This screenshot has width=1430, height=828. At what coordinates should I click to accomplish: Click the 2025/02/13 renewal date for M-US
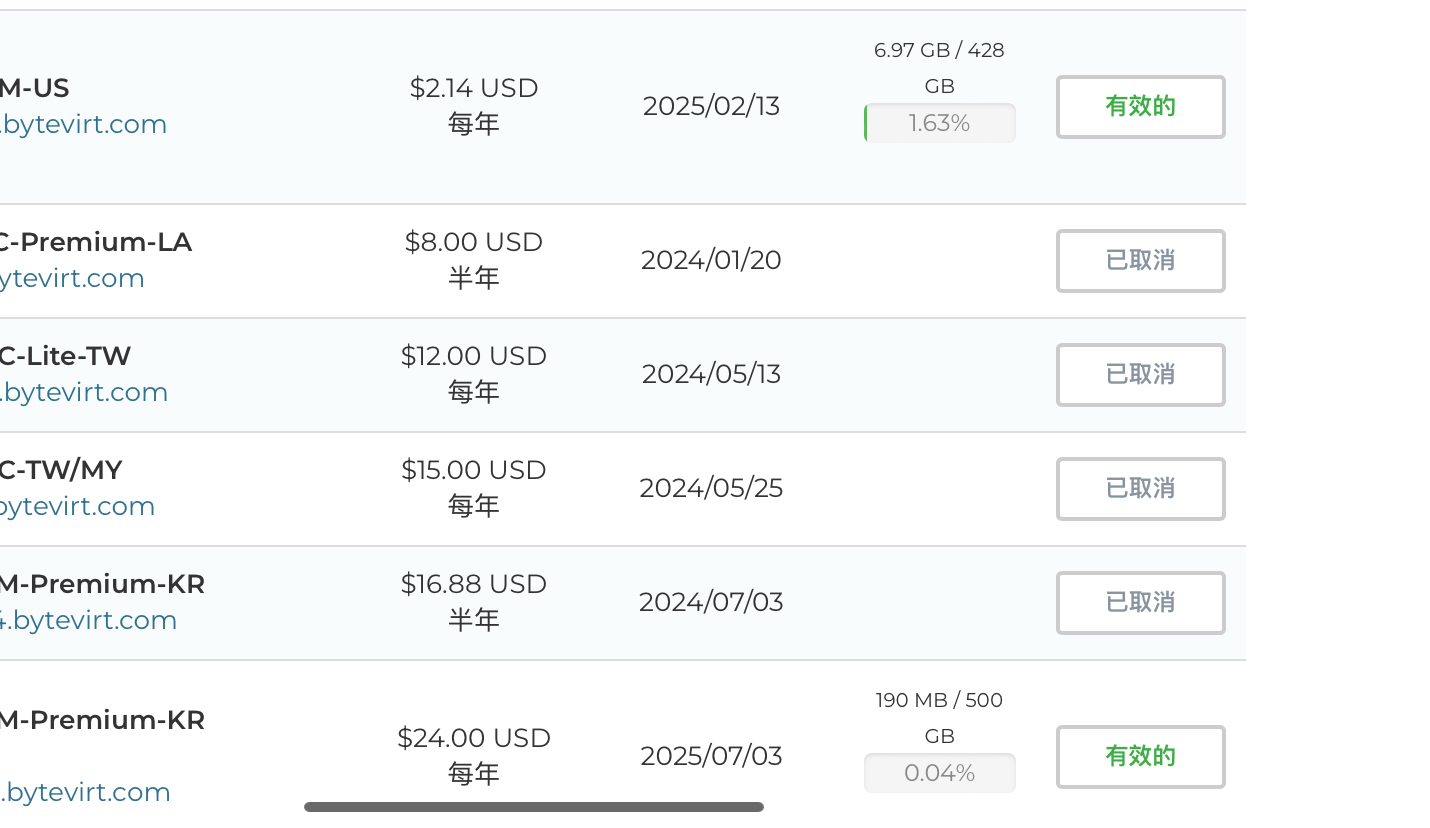[x=711, y=106]
